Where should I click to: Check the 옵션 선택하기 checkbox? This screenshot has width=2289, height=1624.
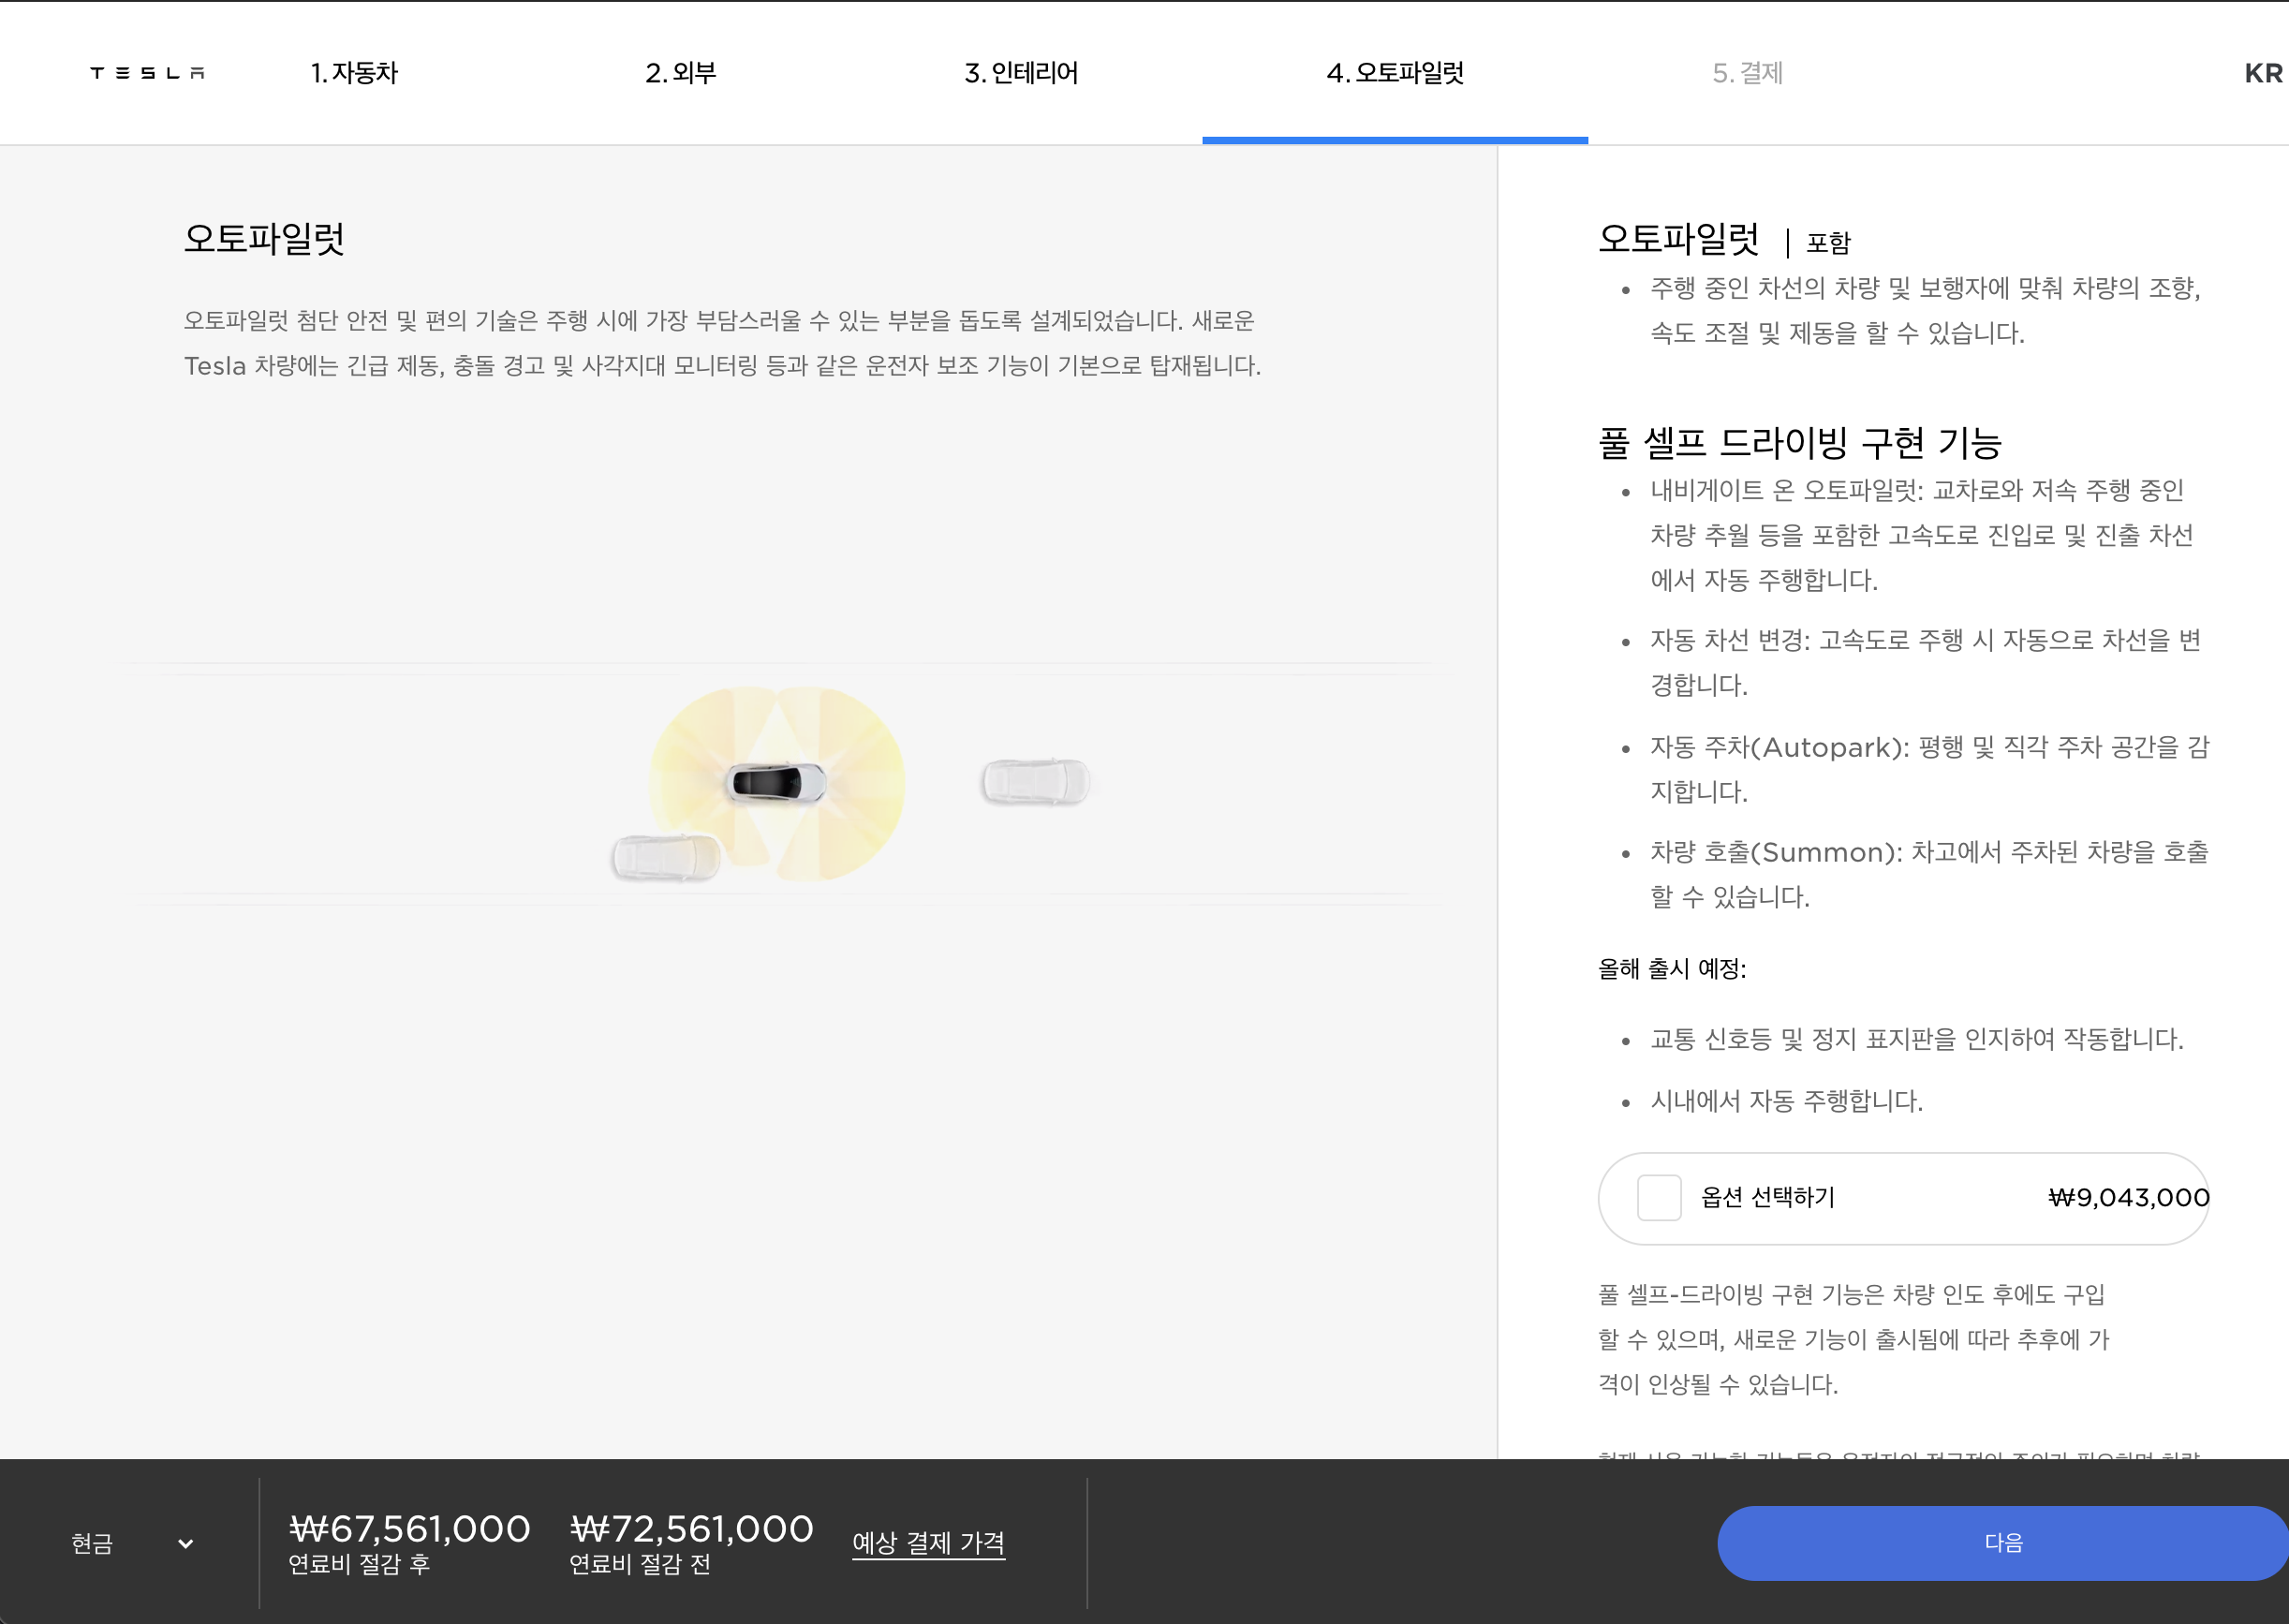click(x=1658, y=1197)
